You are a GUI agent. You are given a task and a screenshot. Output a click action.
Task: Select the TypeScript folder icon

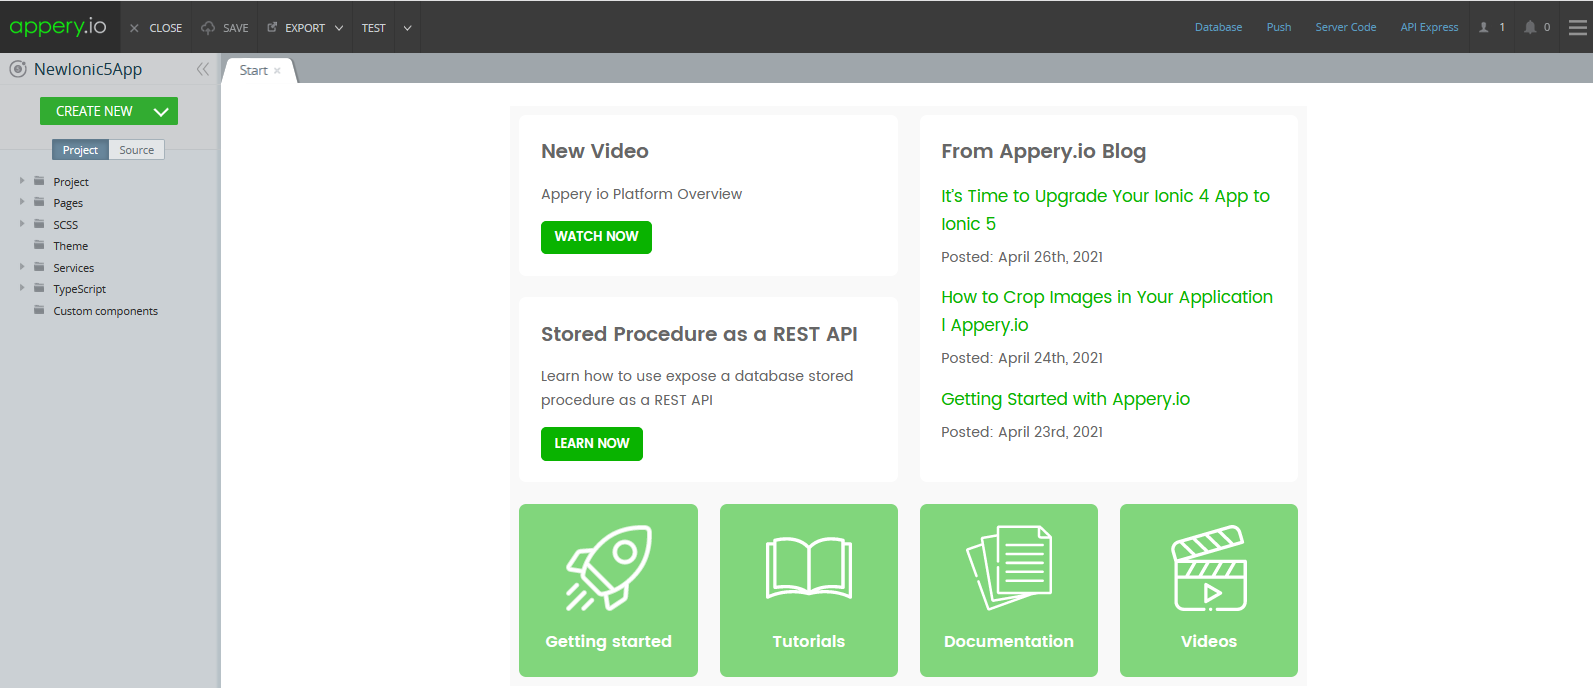(39, 288)
